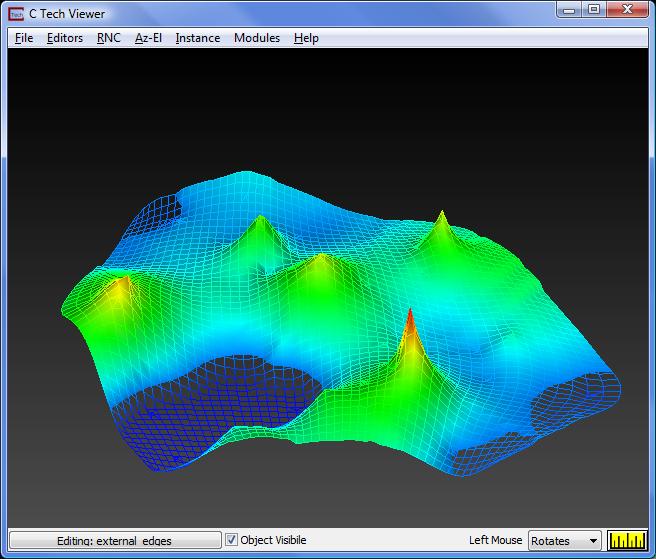Open the Editors menu

[x=65, y=38]
